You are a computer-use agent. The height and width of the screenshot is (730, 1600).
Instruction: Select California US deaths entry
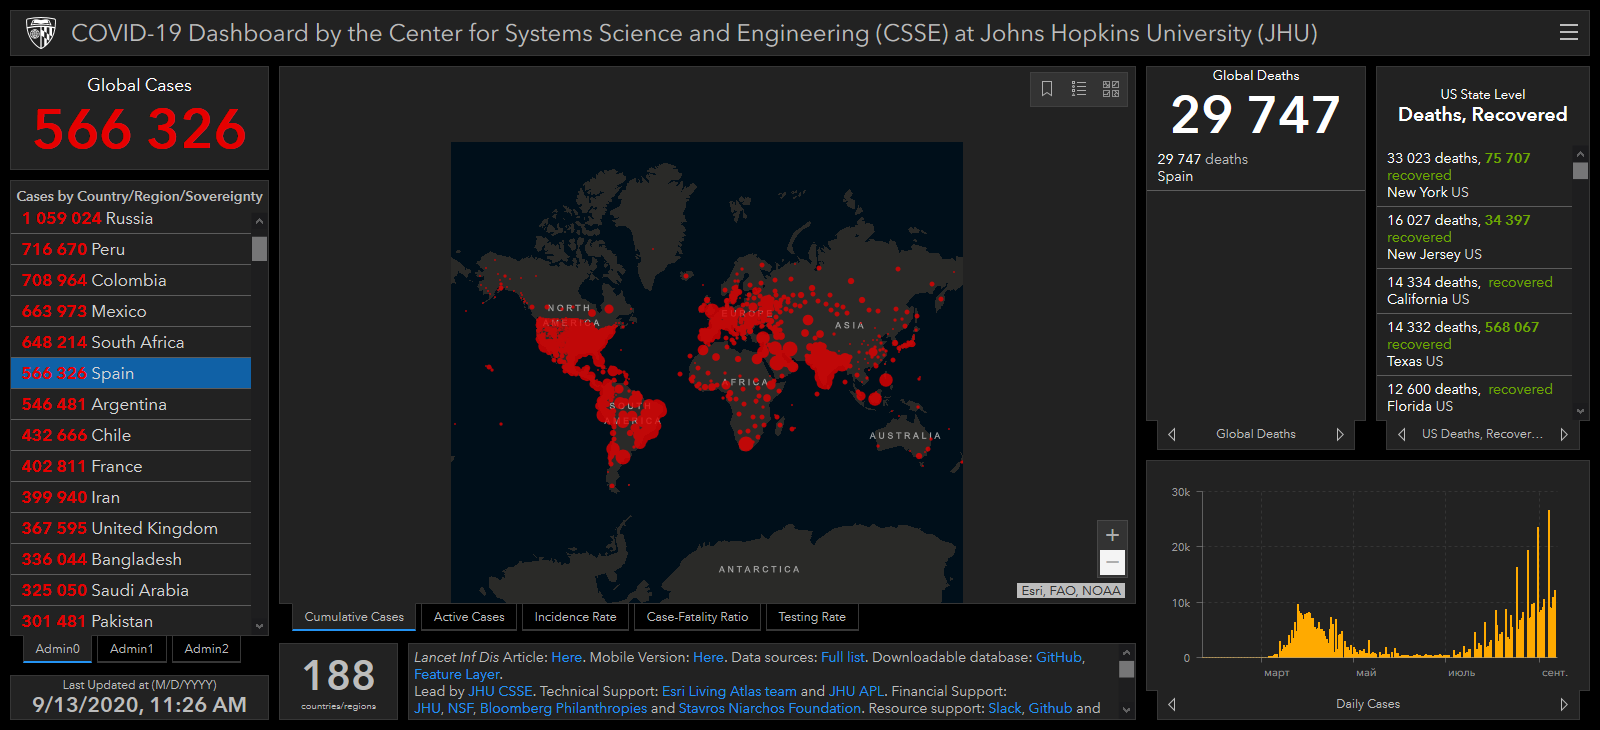(x=1475, y=291)
